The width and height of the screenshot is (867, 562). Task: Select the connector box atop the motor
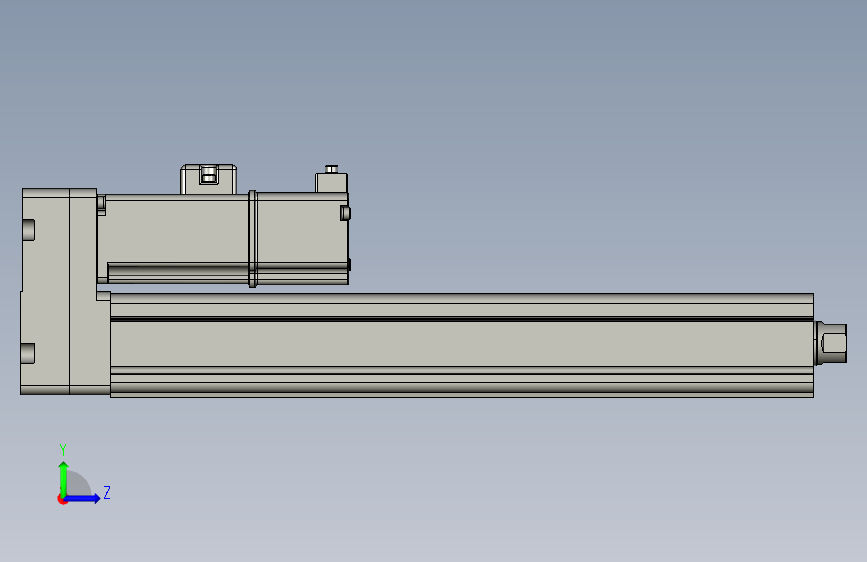[x=208, y=179]
